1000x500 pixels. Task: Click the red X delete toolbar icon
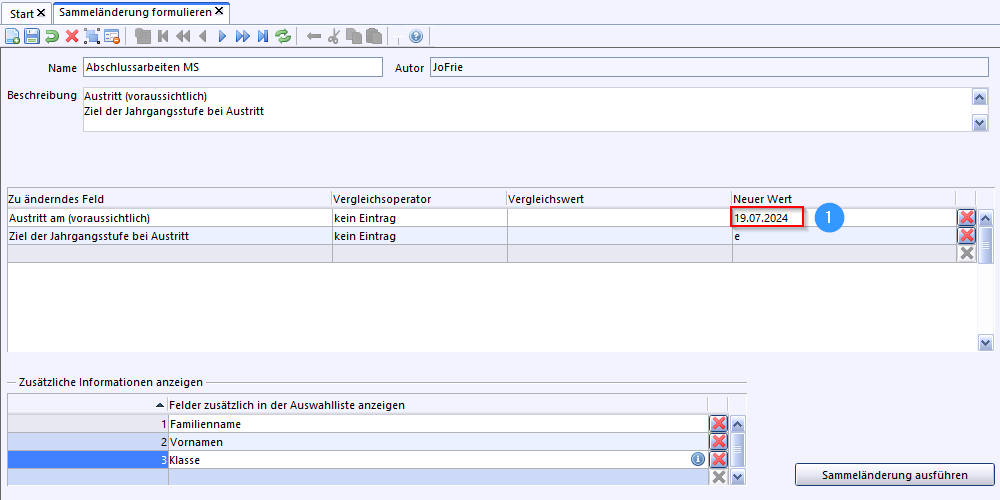[72, 36]
